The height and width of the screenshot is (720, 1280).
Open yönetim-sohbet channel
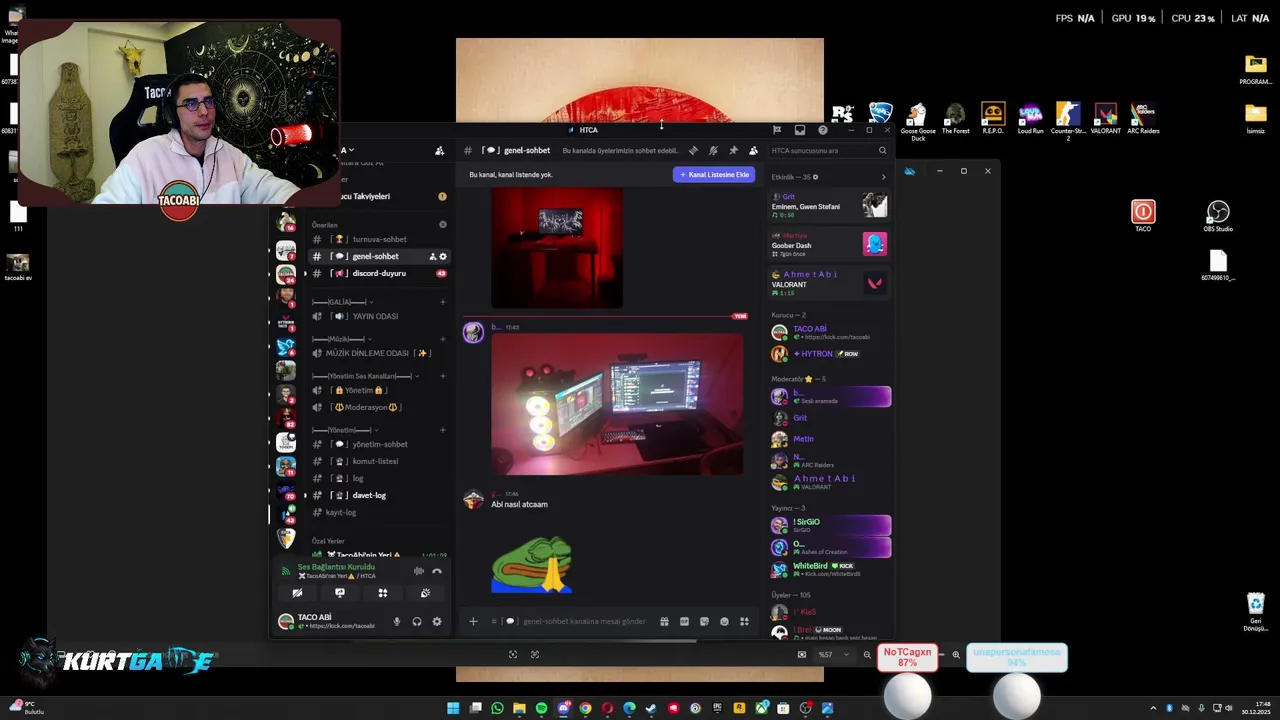(379, 444)
